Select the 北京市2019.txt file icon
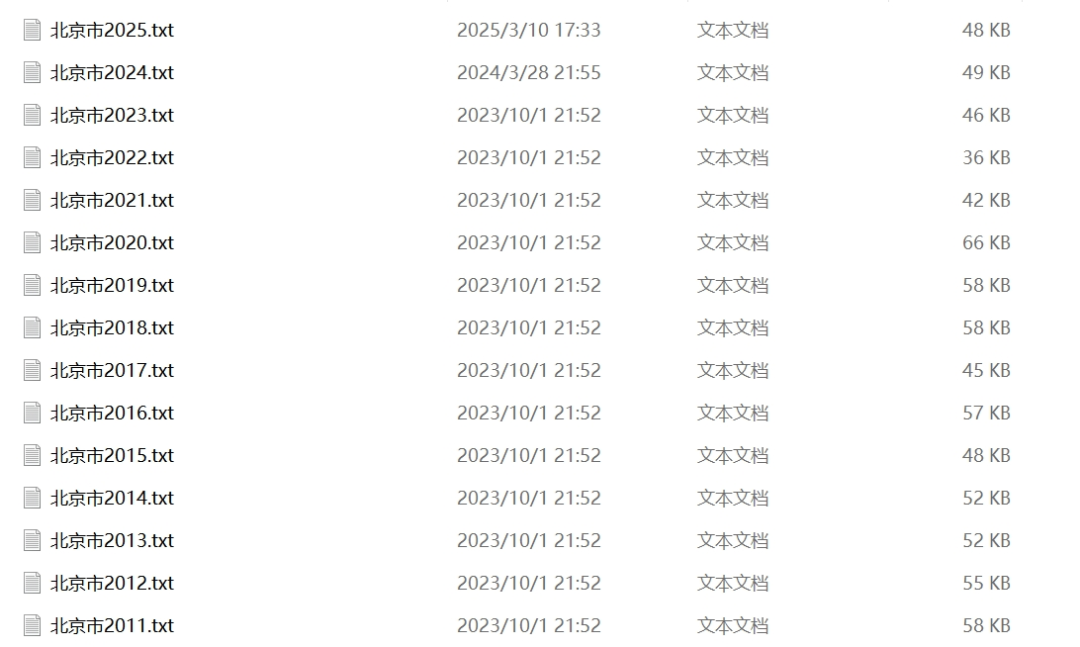The image size is (1080, 647). [x=32, y=285]
